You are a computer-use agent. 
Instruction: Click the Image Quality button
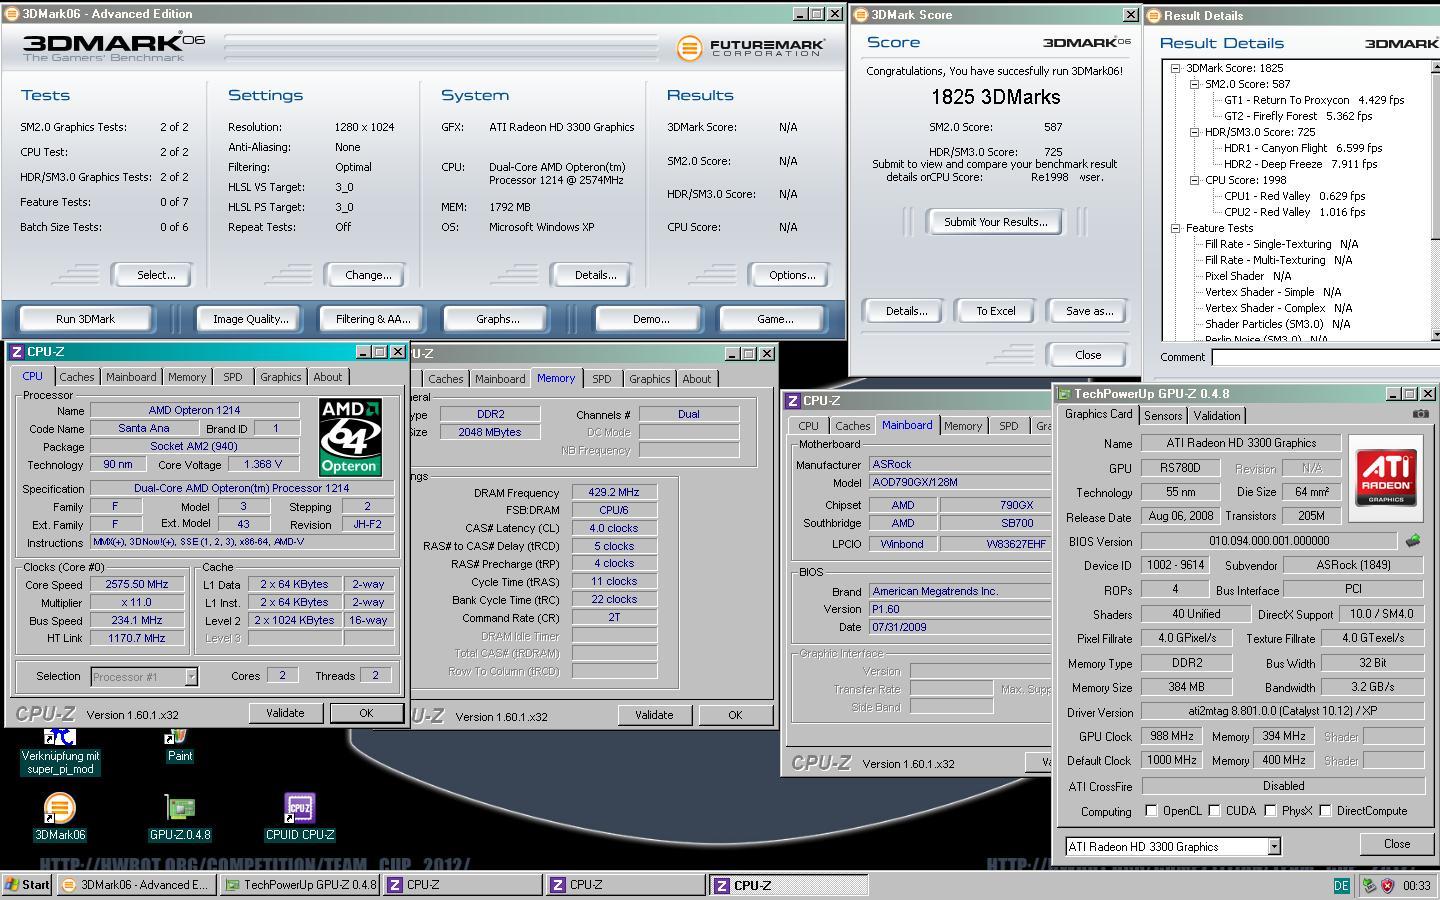(250, 319)
